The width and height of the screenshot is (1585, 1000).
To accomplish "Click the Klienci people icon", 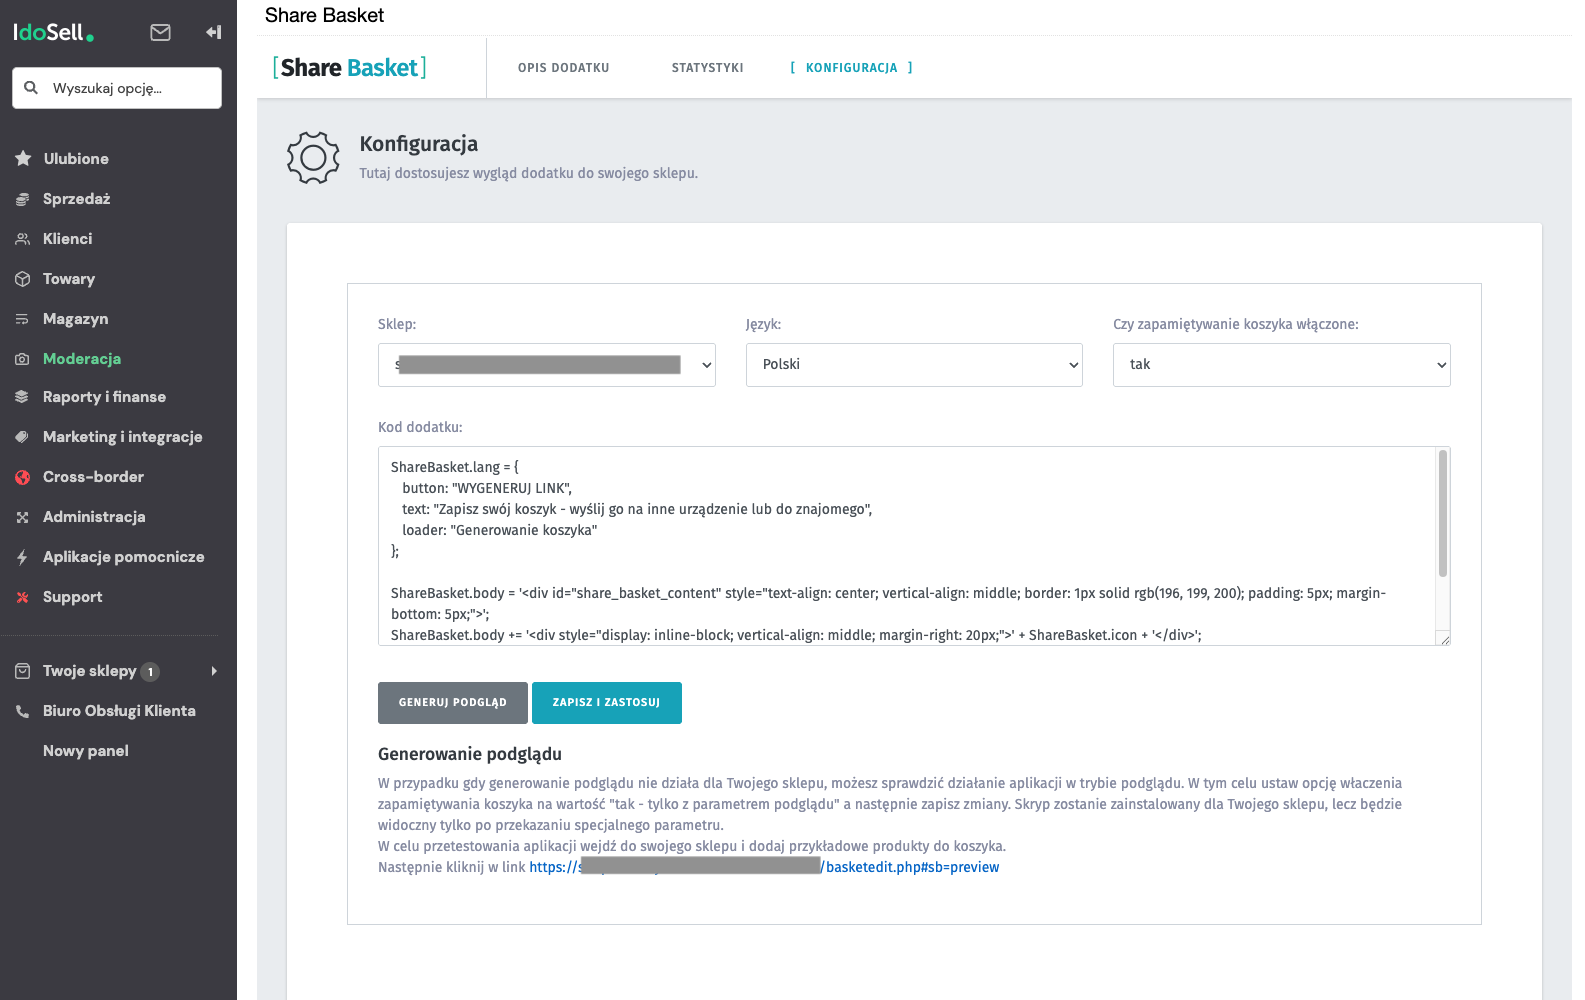I will point(23,239).
